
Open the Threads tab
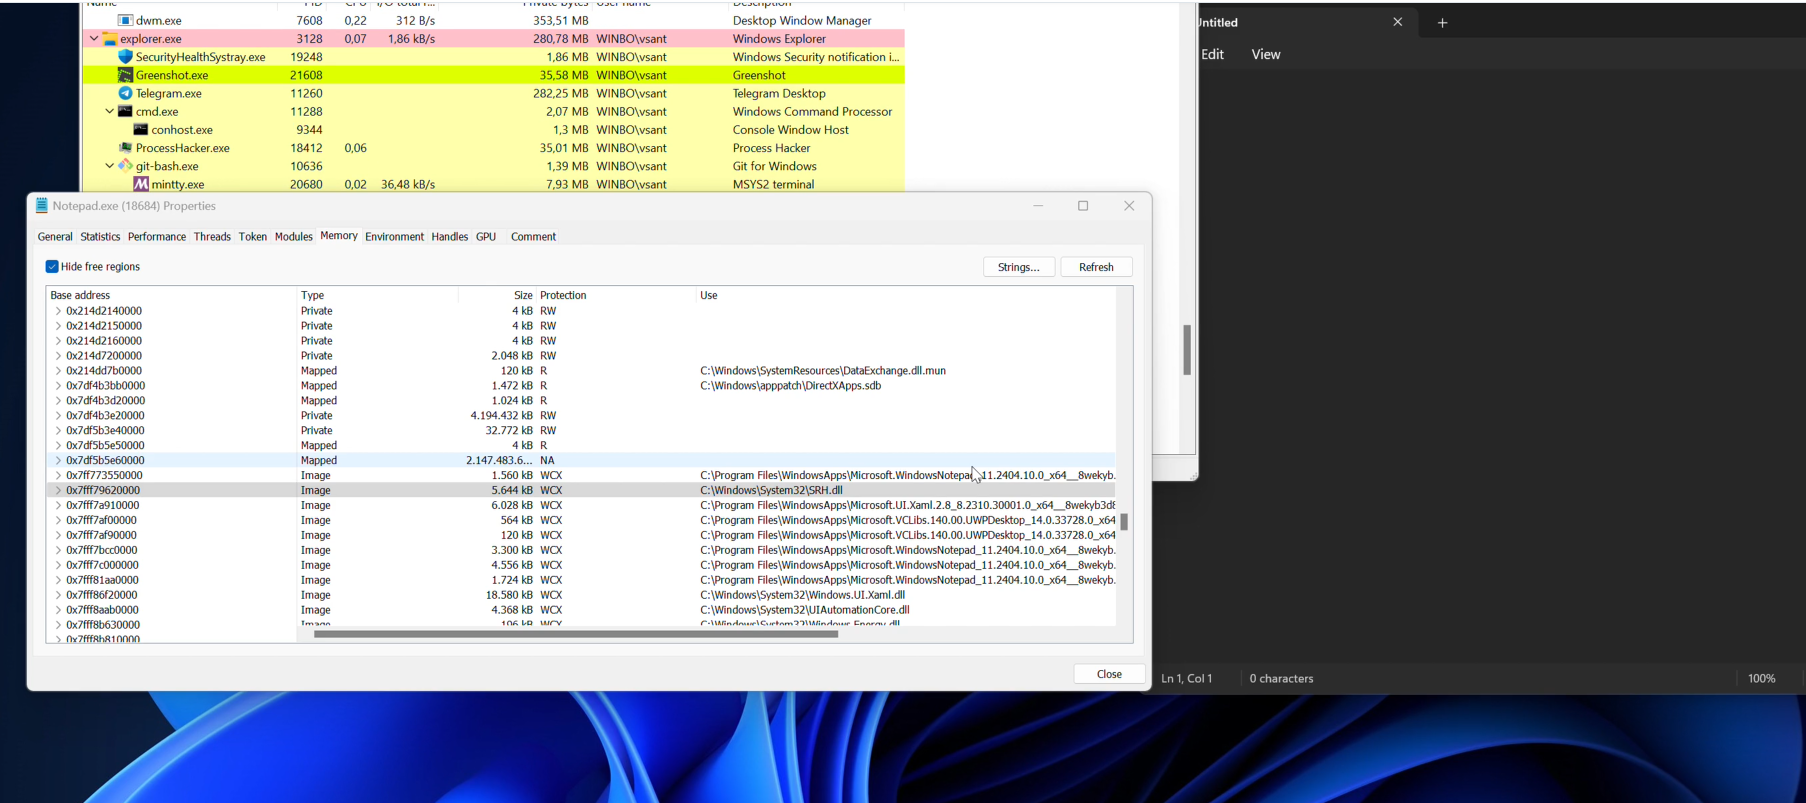(x=212, y=237)
